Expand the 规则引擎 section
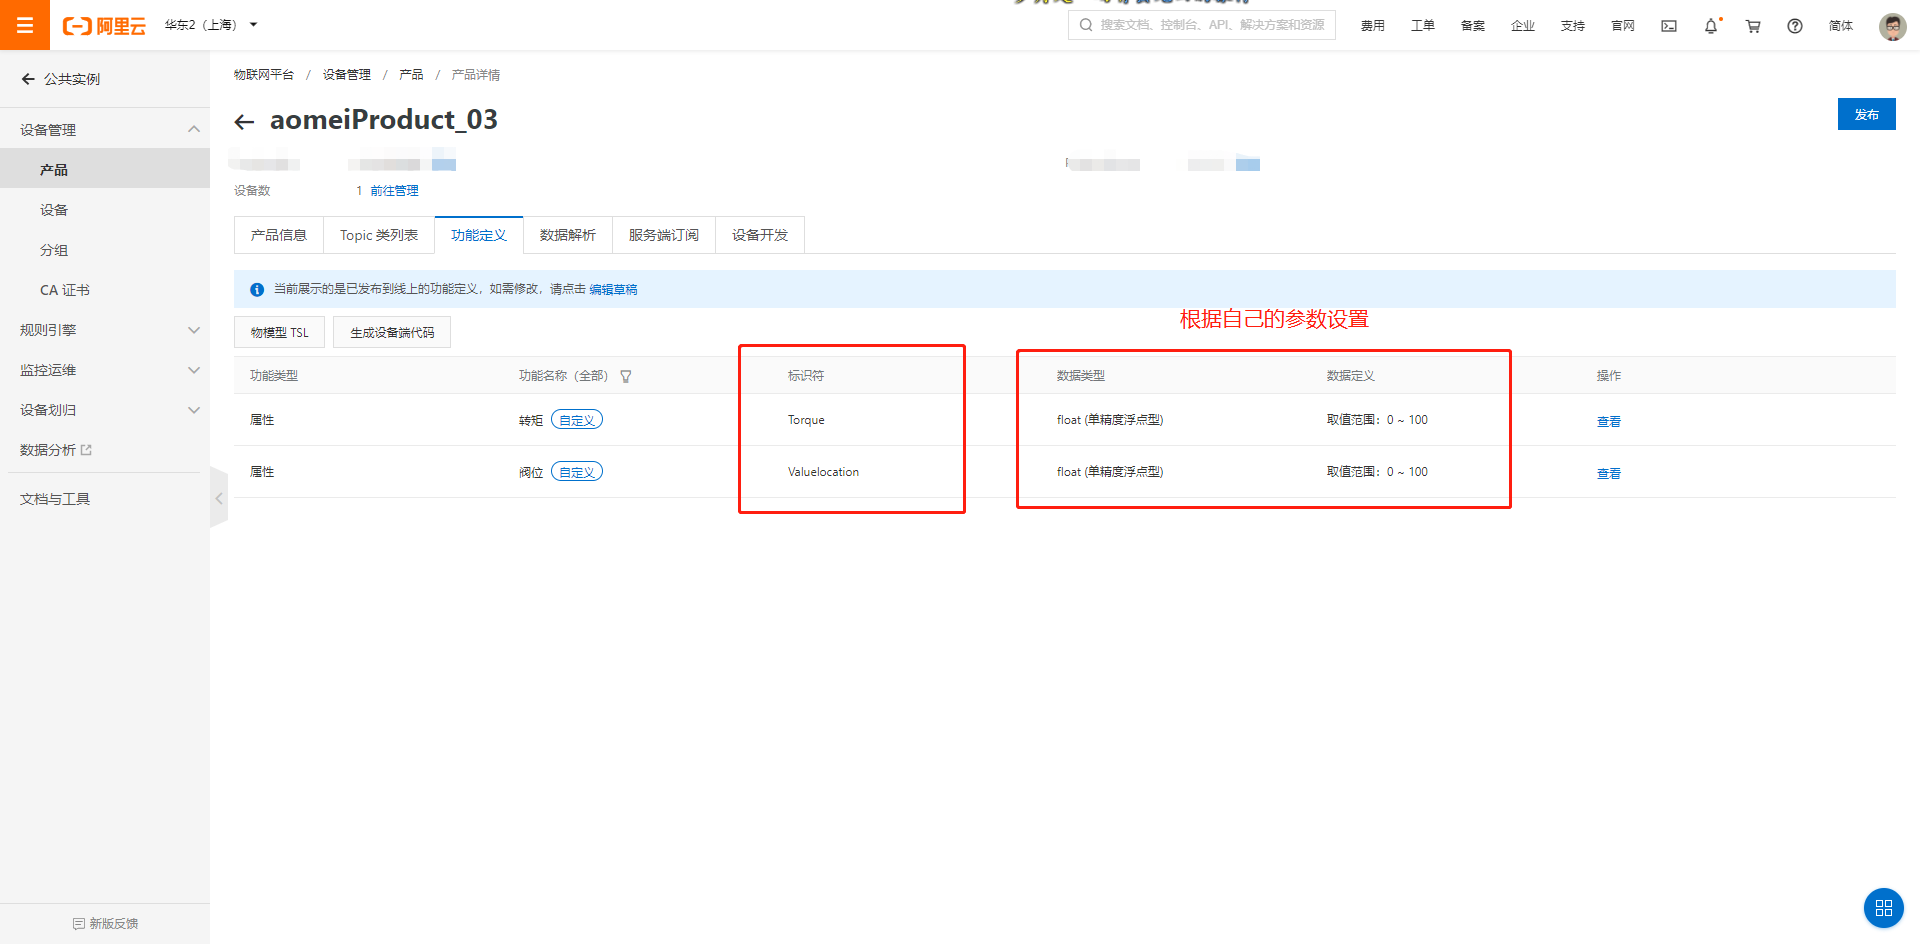The image size is (1920, 944). pos(47,329)
